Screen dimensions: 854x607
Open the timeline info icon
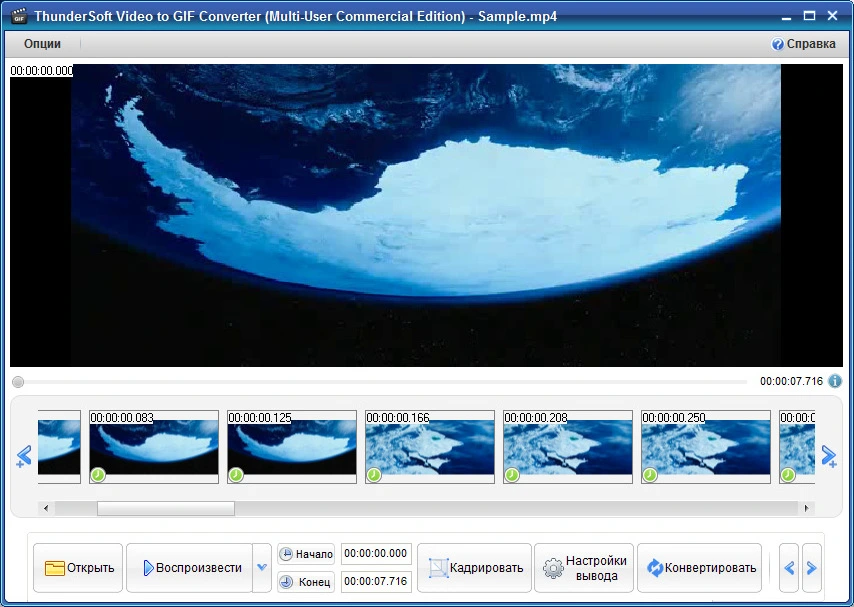point(835,381)
